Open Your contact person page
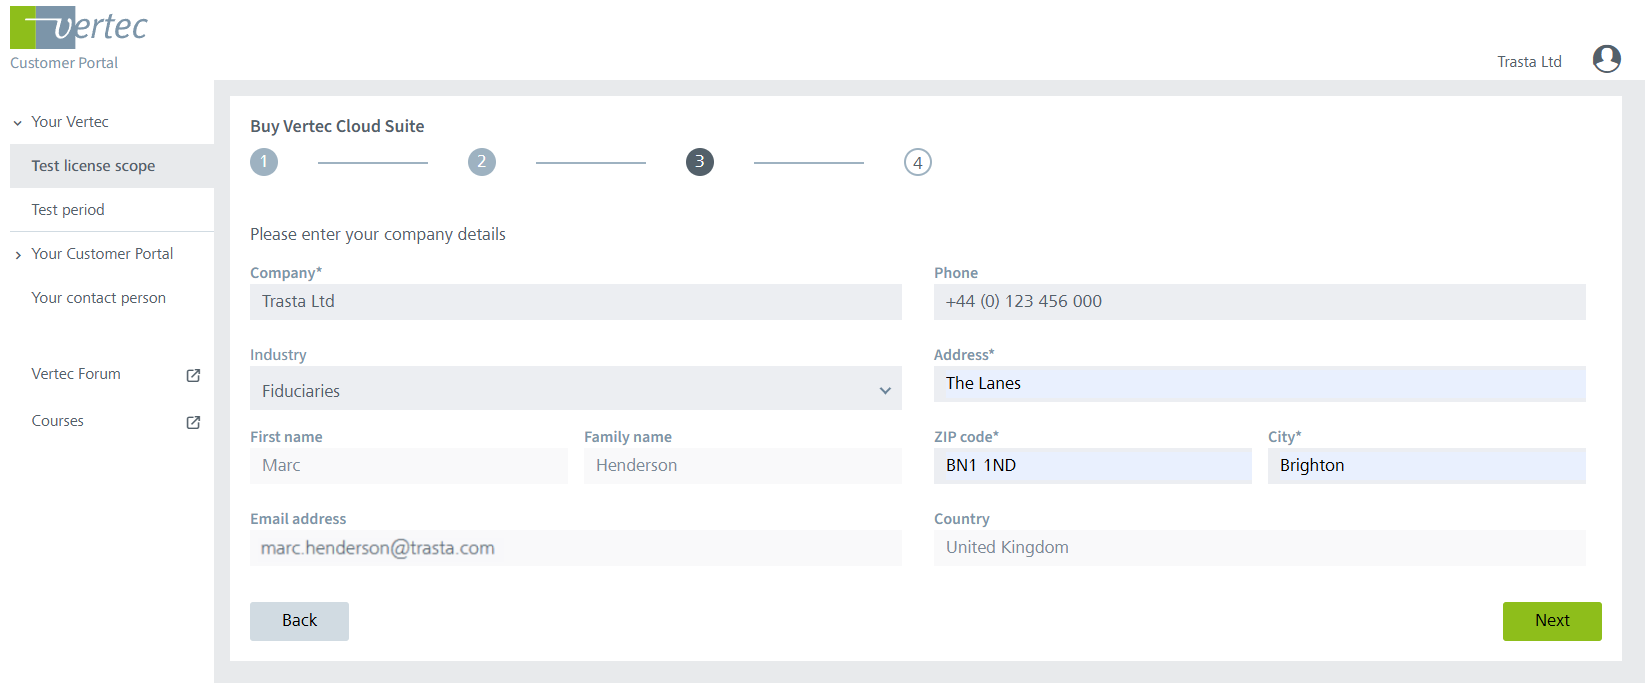Screen dimensions: 1645x683 click(x=98, y=298)
